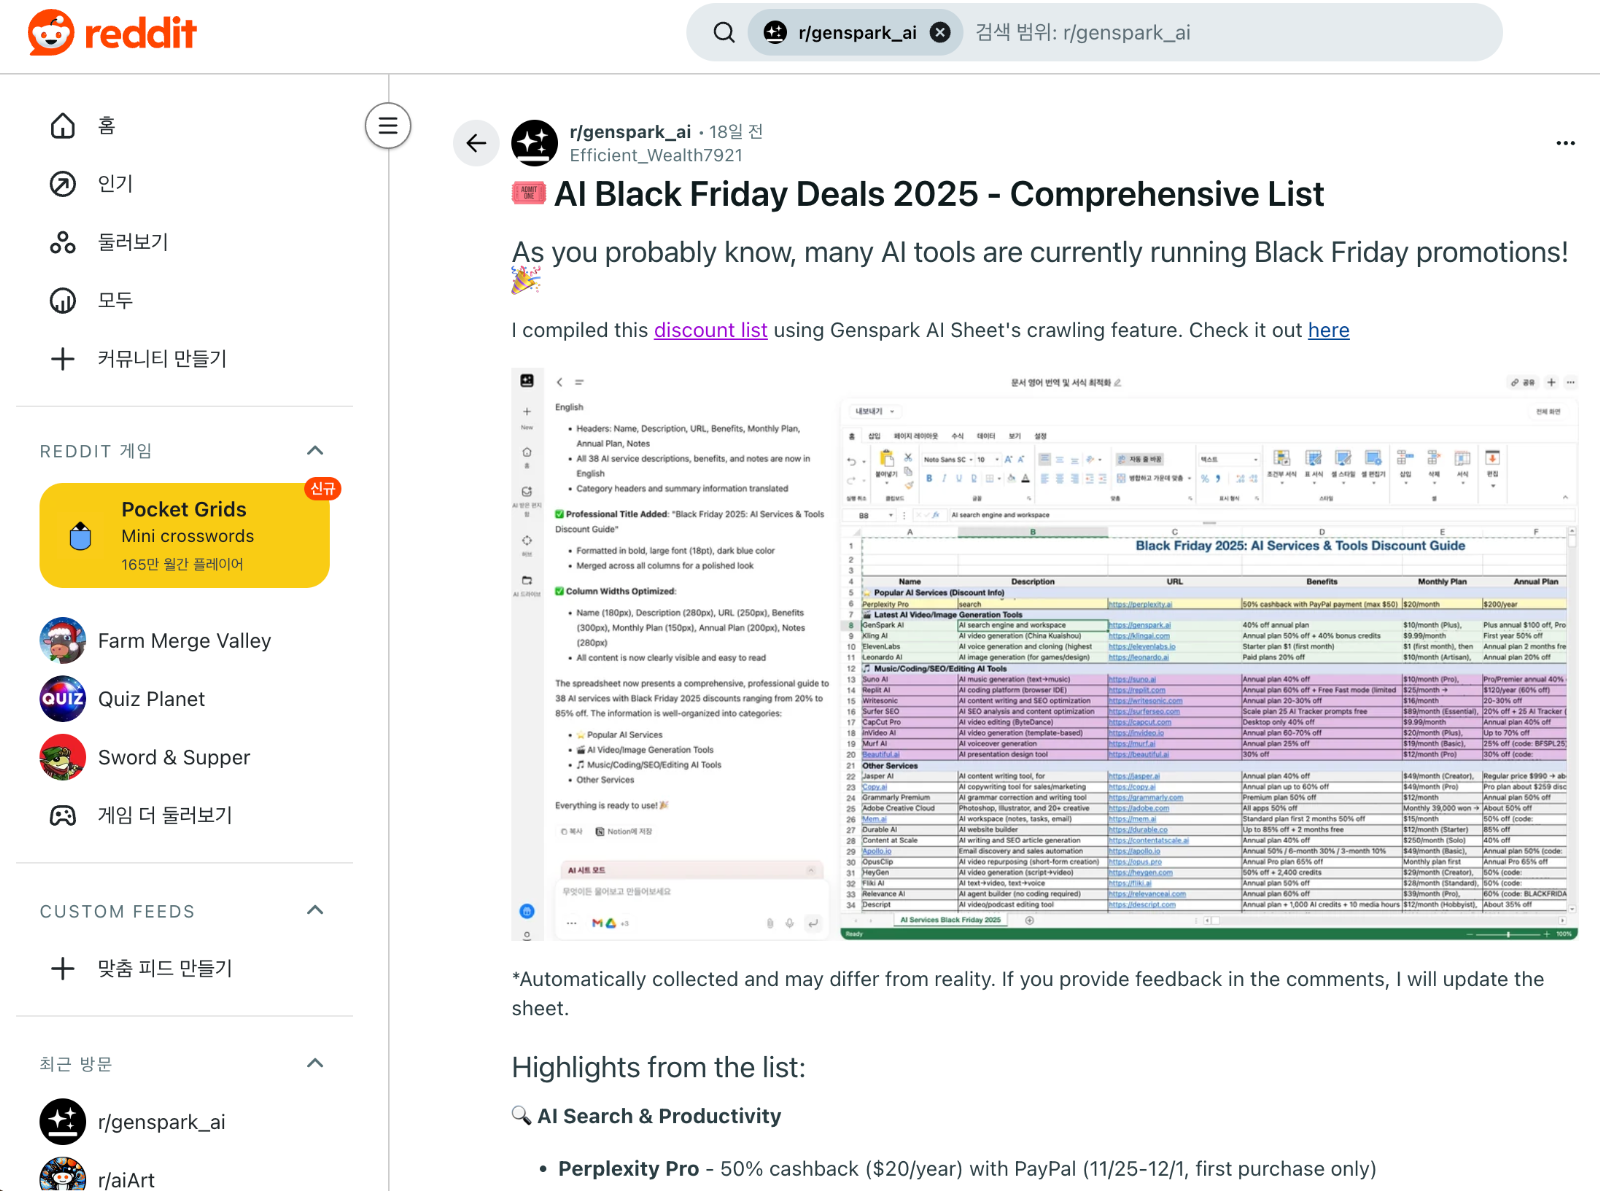This screenshot has width=1600, height=1191.
Task: Click the search magnifier icon
Action: tap(724, 33)
